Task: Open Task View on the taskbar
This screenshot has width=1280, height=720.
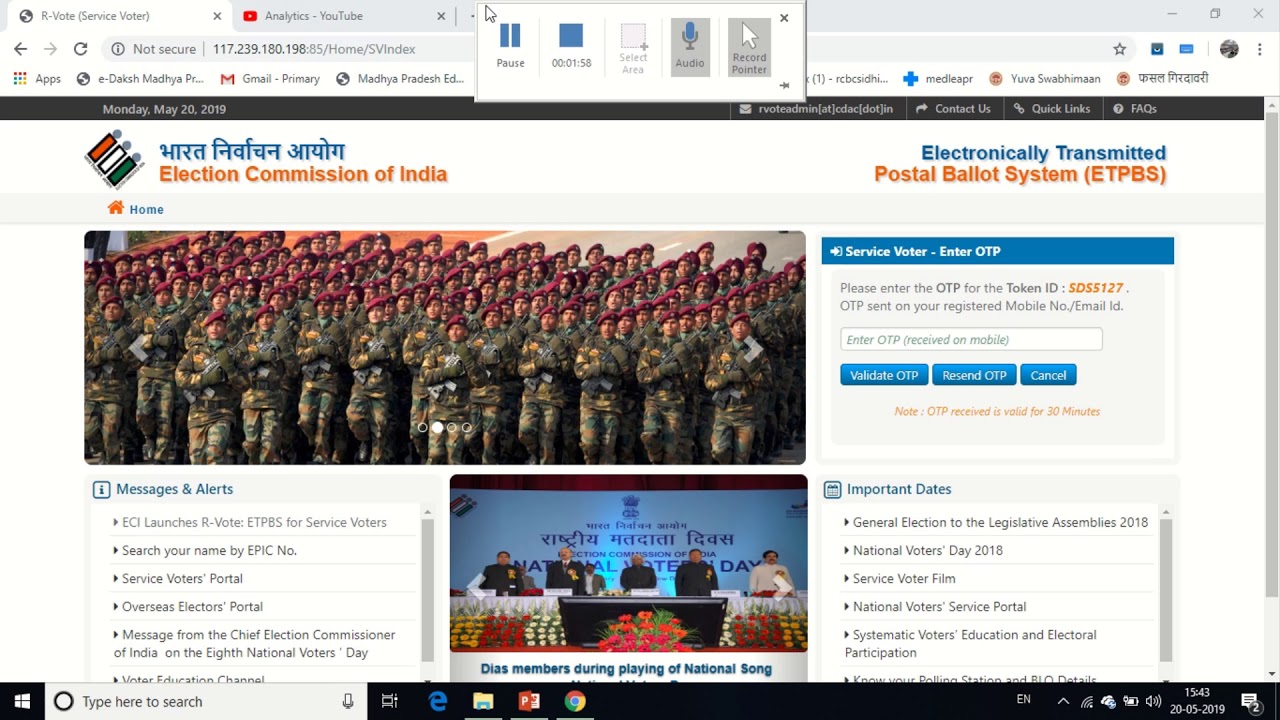Action: click(390, 701)
